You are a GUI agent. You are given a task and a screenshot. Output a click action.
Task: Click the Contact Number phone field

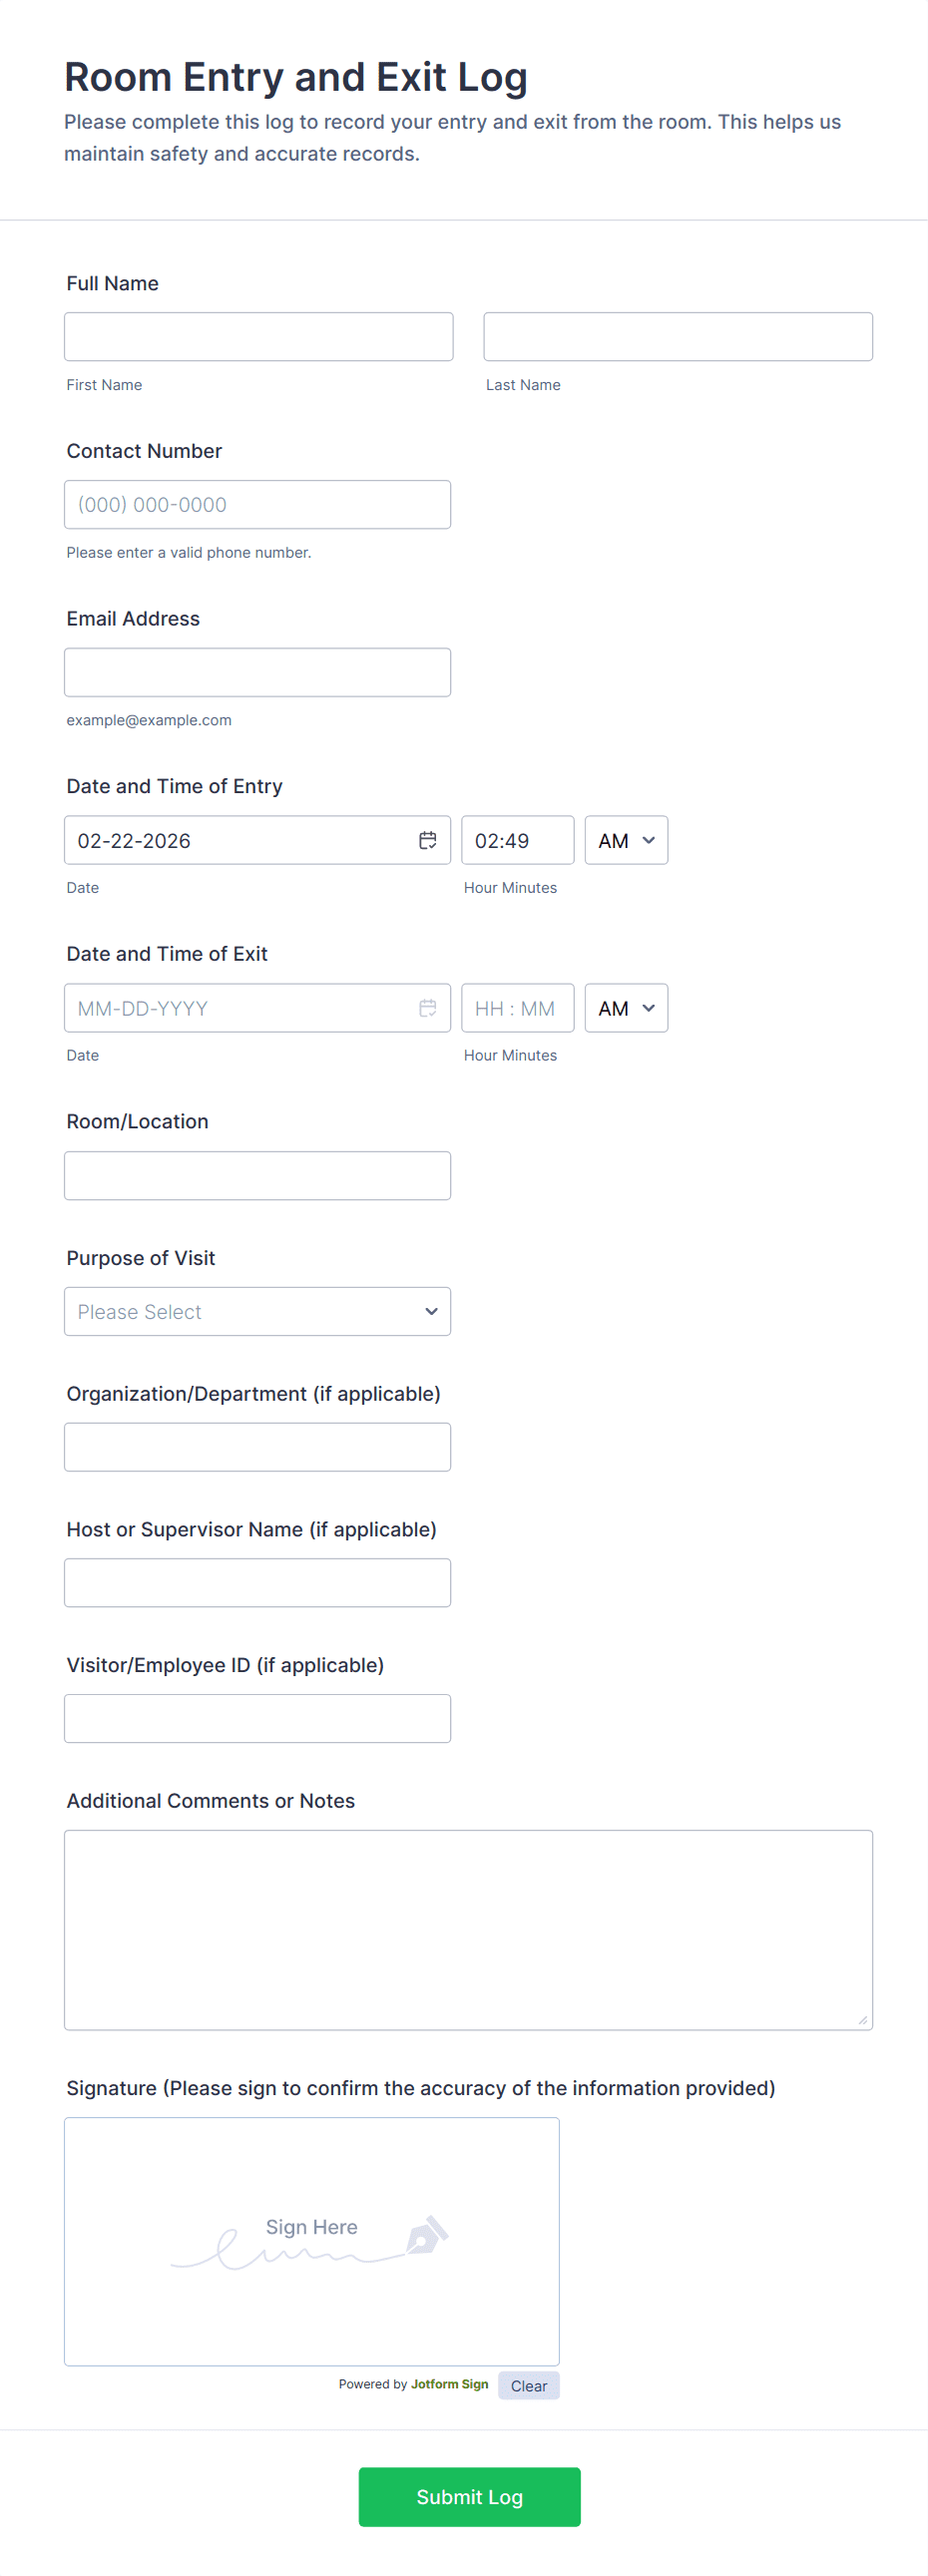[x=257, y=505]
